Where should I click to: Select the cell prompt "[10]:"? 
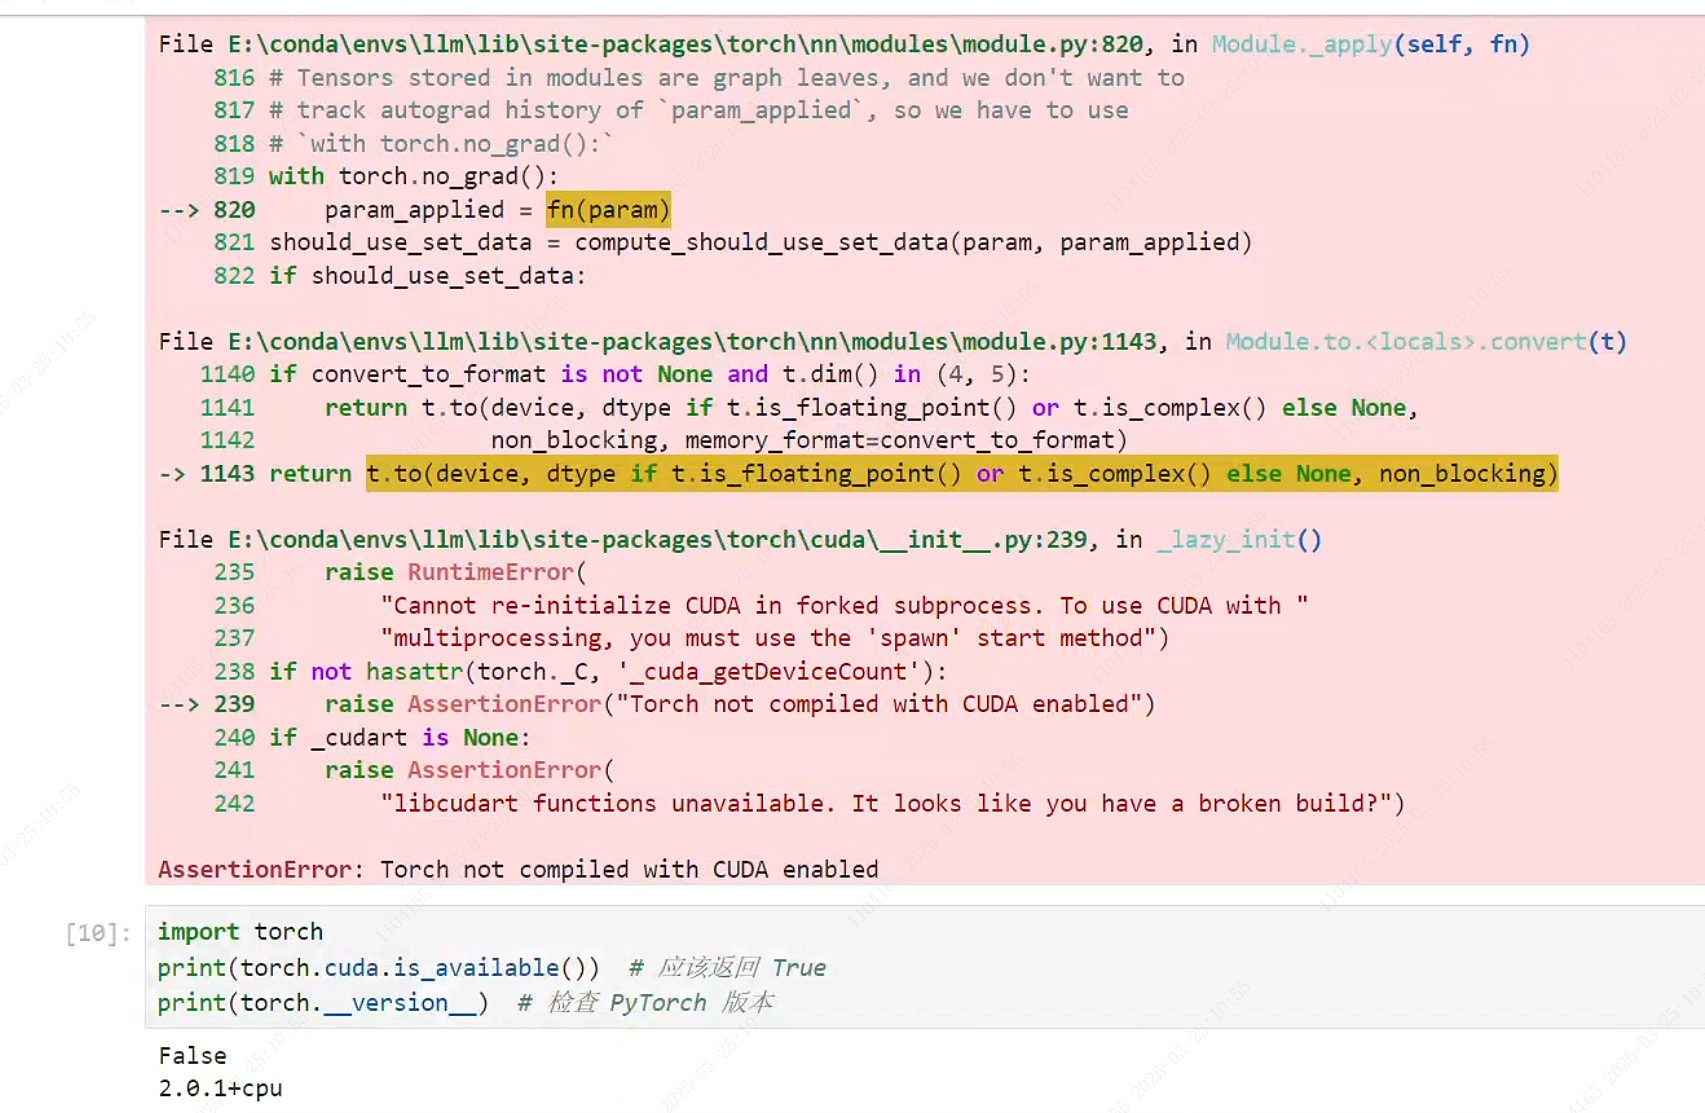[x=98, y=933]
